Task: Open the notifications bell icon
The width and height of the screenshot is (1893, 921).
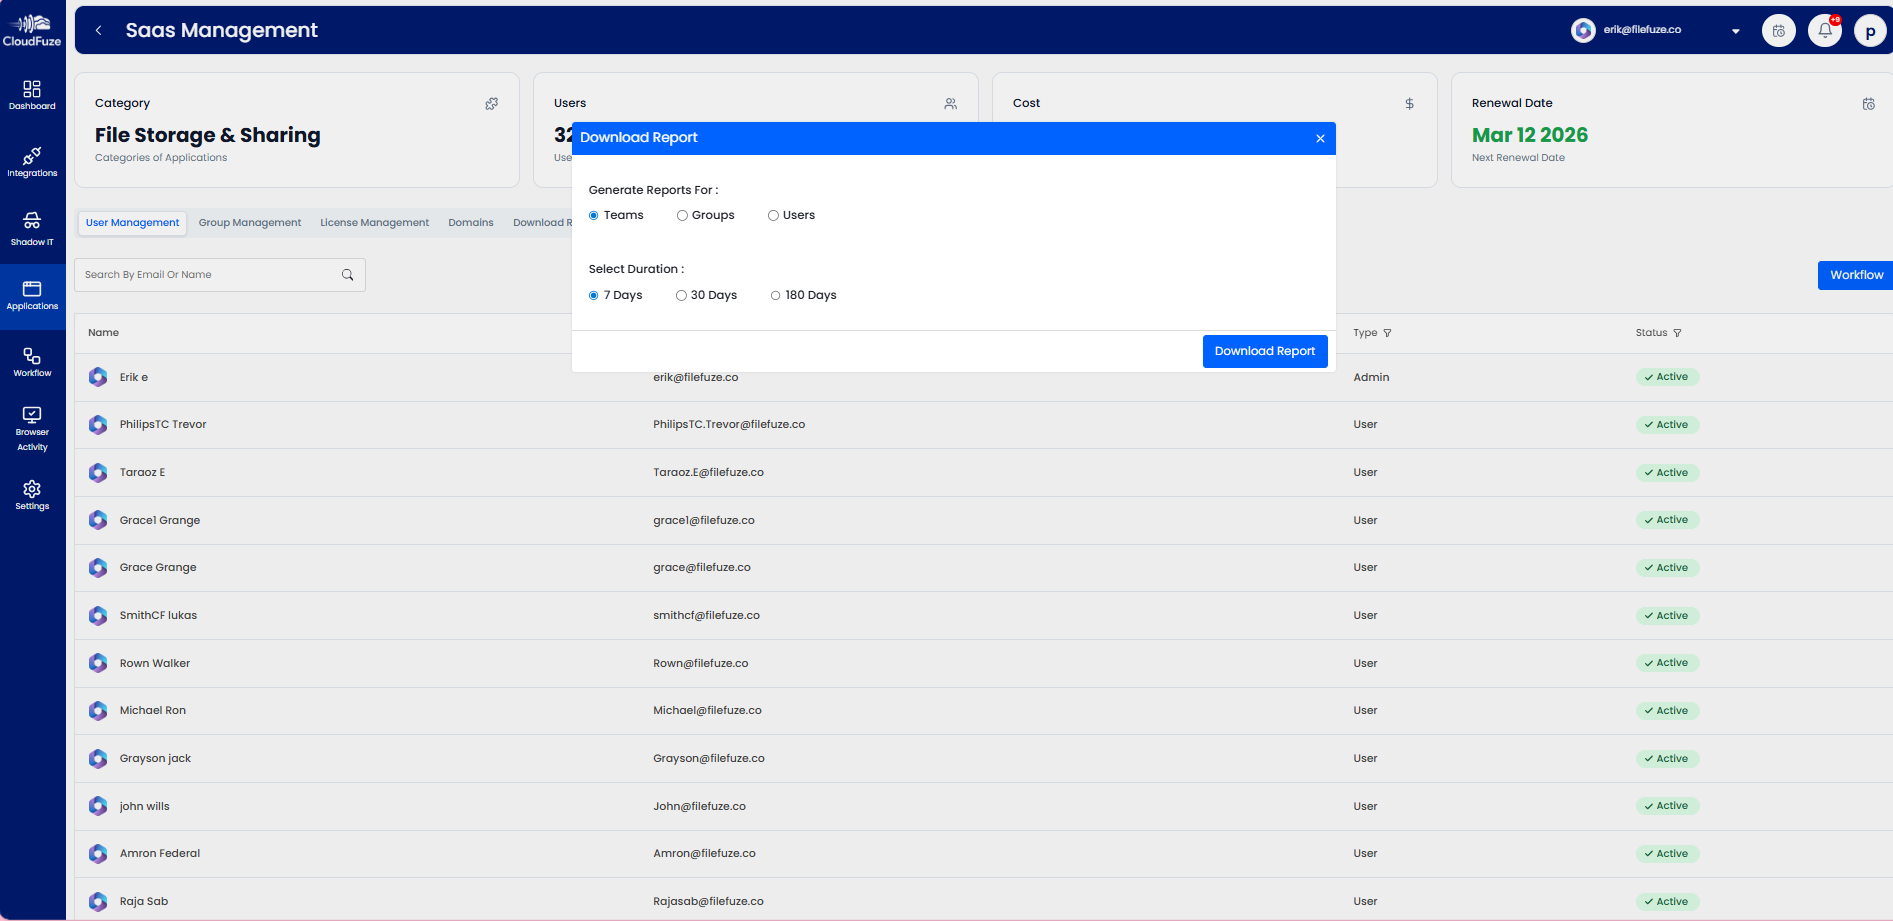Action: (x=1824, y=30)
